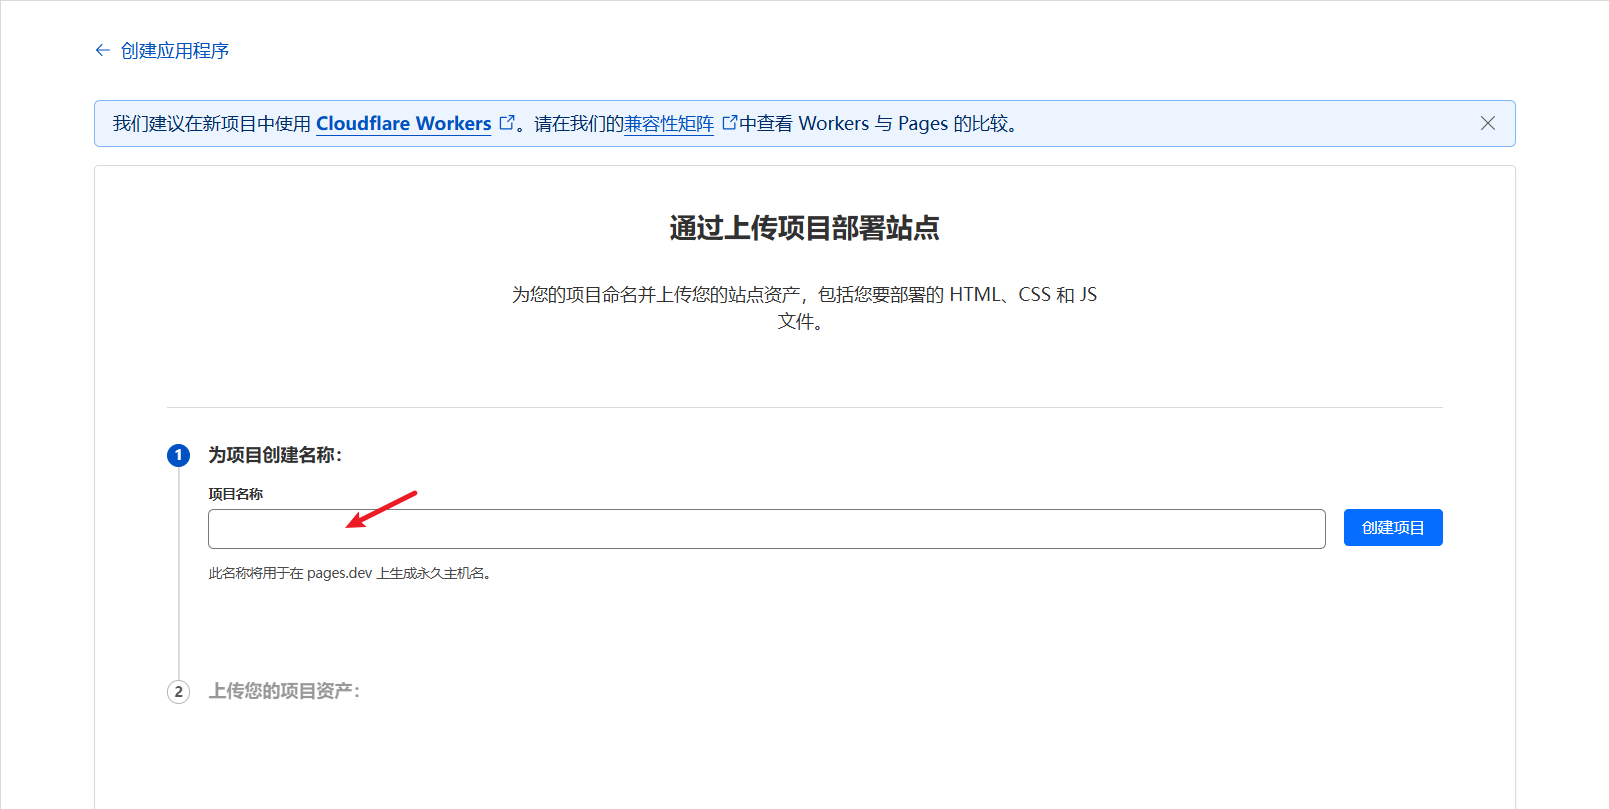Click the back arrow icon beside 创建应用程序
Image resolution: width=1609 pixels, height=809 pixels.
point(102,50)
